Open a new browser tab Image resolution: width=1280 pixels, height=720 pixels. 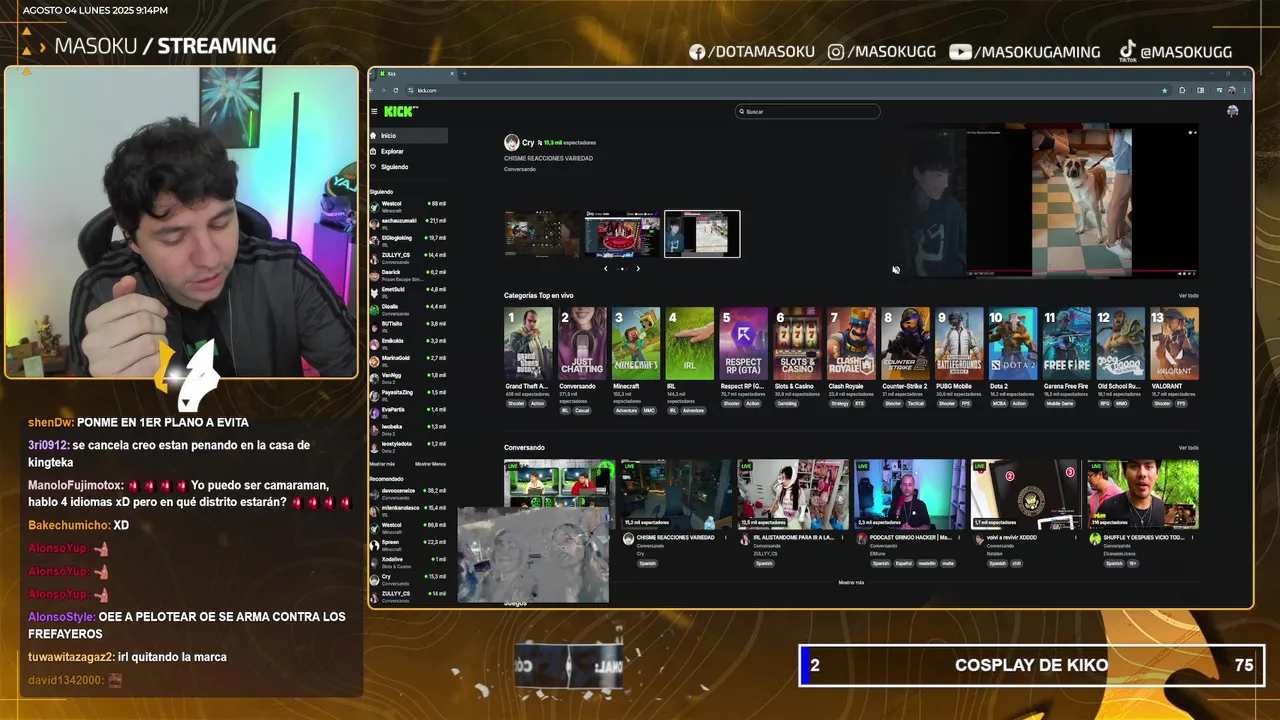[464, 73]
